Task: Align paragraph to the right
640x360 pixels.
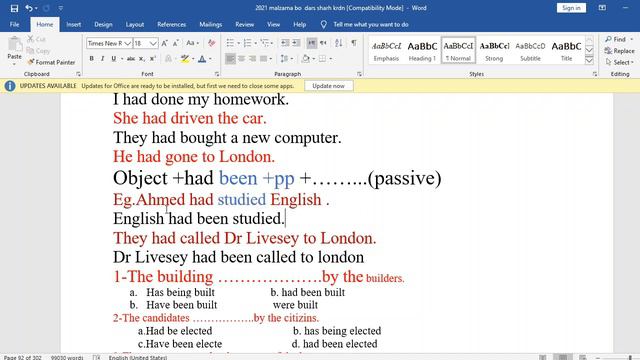Action: click(x=253, y=59)
